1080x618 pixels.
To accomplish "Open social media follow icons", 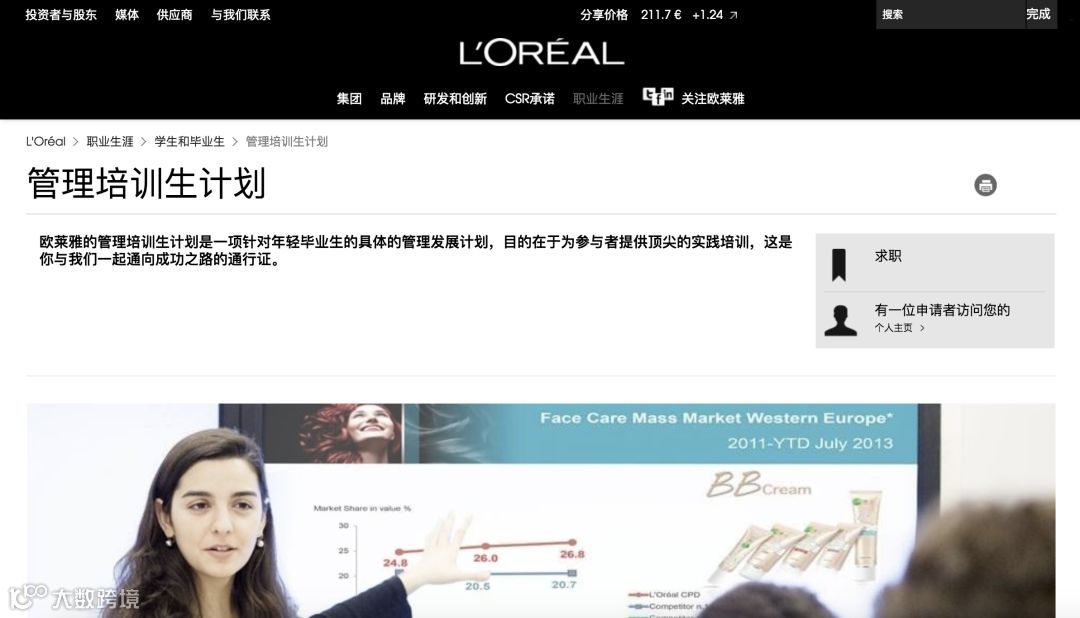I will pos(658,96).
